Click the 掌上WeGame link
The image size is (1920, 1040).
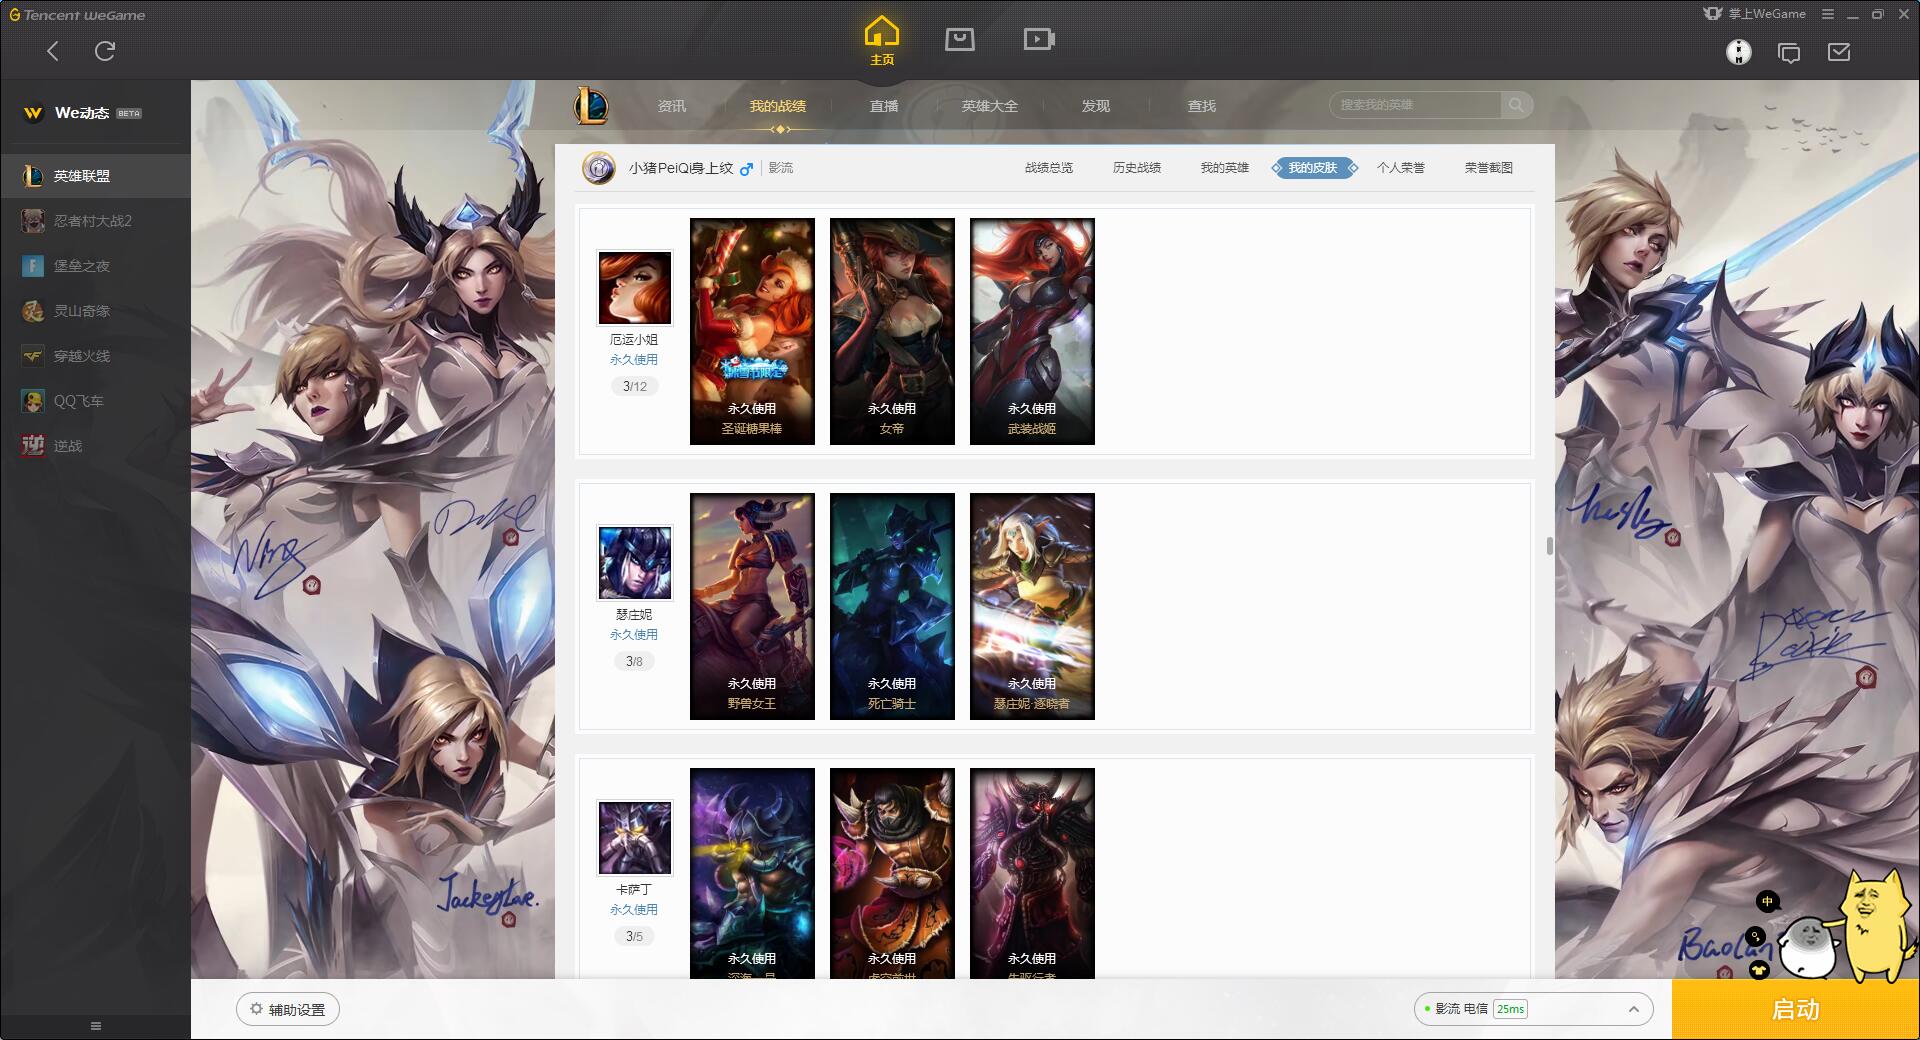click(x=1754, y=14)
